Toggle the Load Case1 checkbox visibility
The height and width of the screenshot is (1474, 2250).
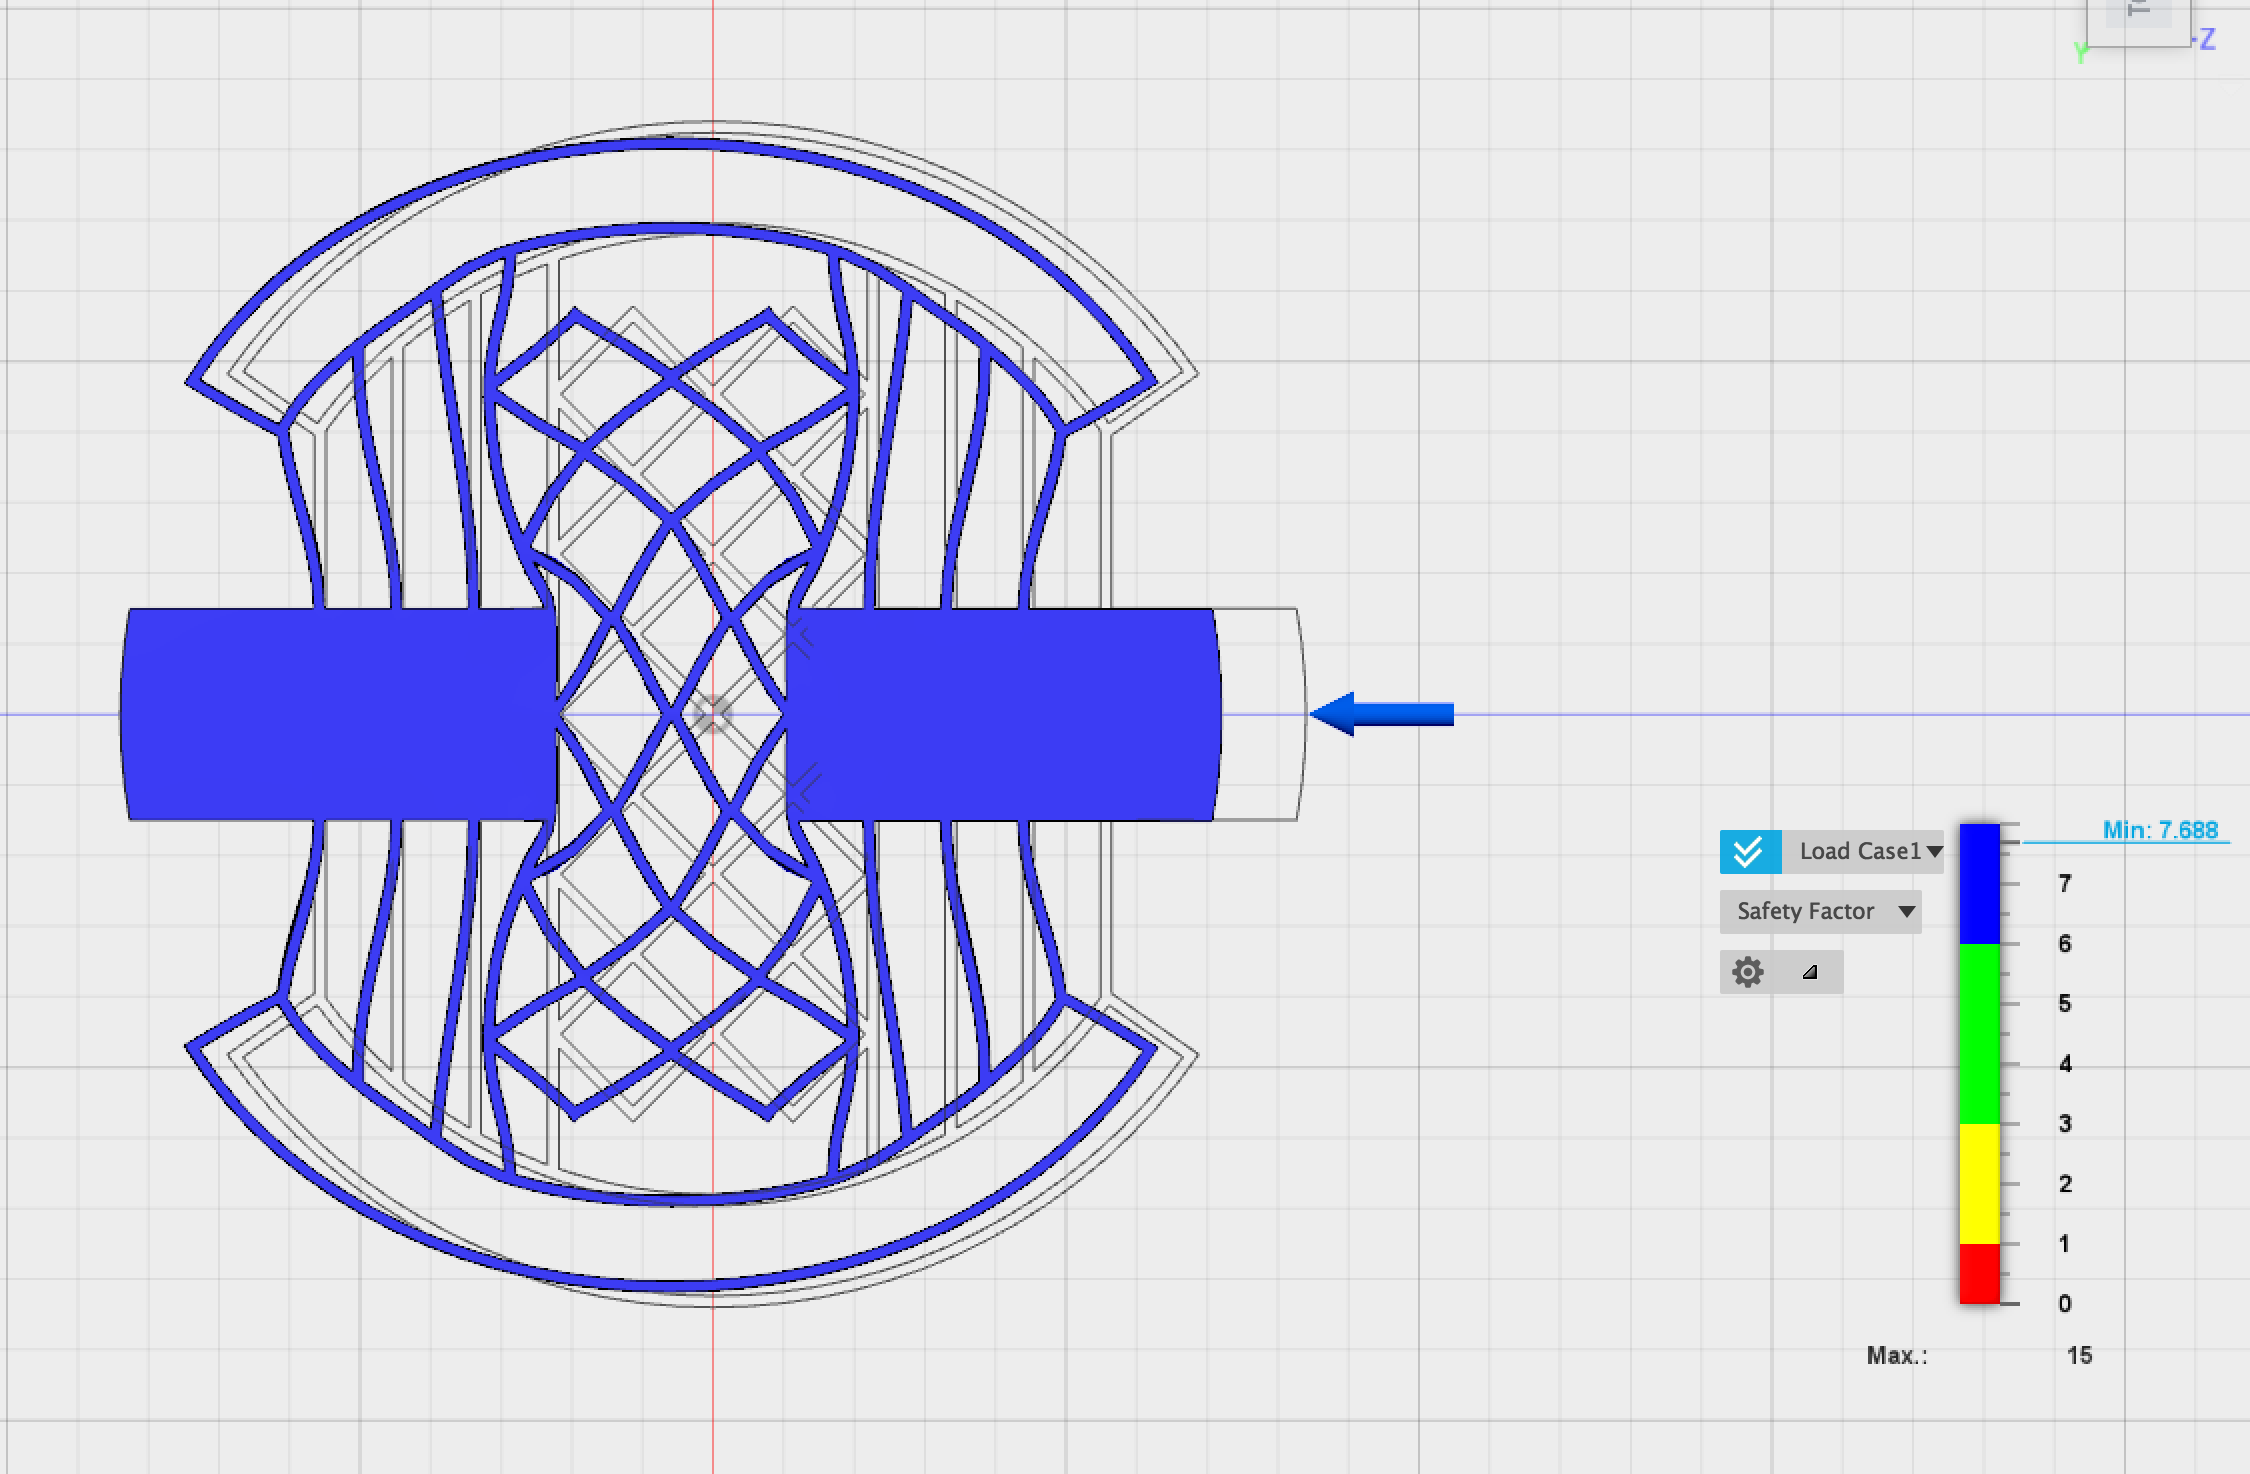click(x=1750, y=851)
